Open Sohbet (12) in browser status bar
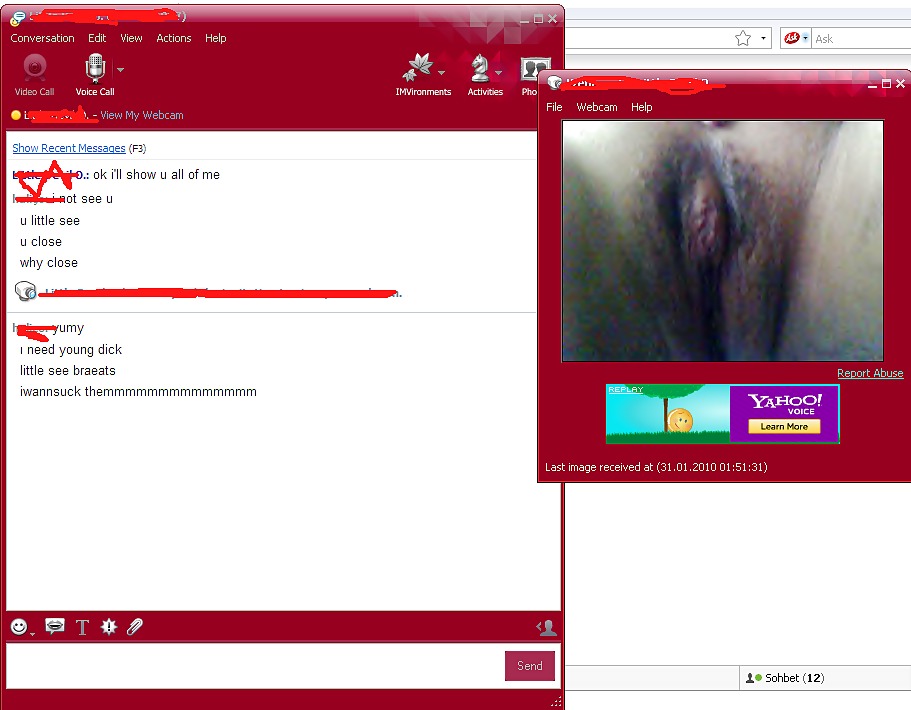911x710 pixels. pos(785,677)
